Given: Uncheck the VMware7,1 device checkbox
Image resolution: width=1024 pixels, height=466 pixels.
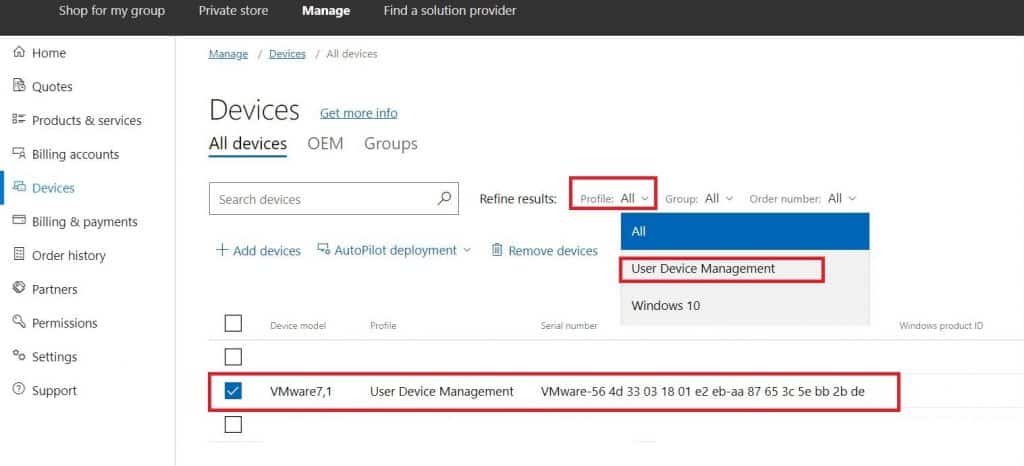Looking at the screenshot, I should tap(233, 391).
